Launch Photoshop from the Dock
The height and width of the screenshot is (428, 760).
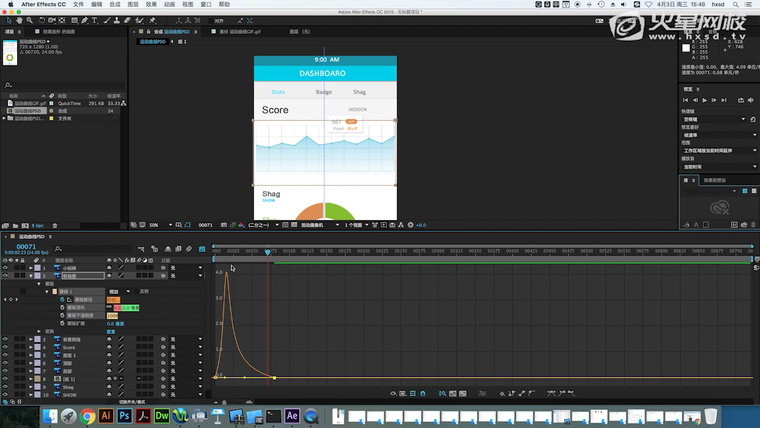(123, 415)
